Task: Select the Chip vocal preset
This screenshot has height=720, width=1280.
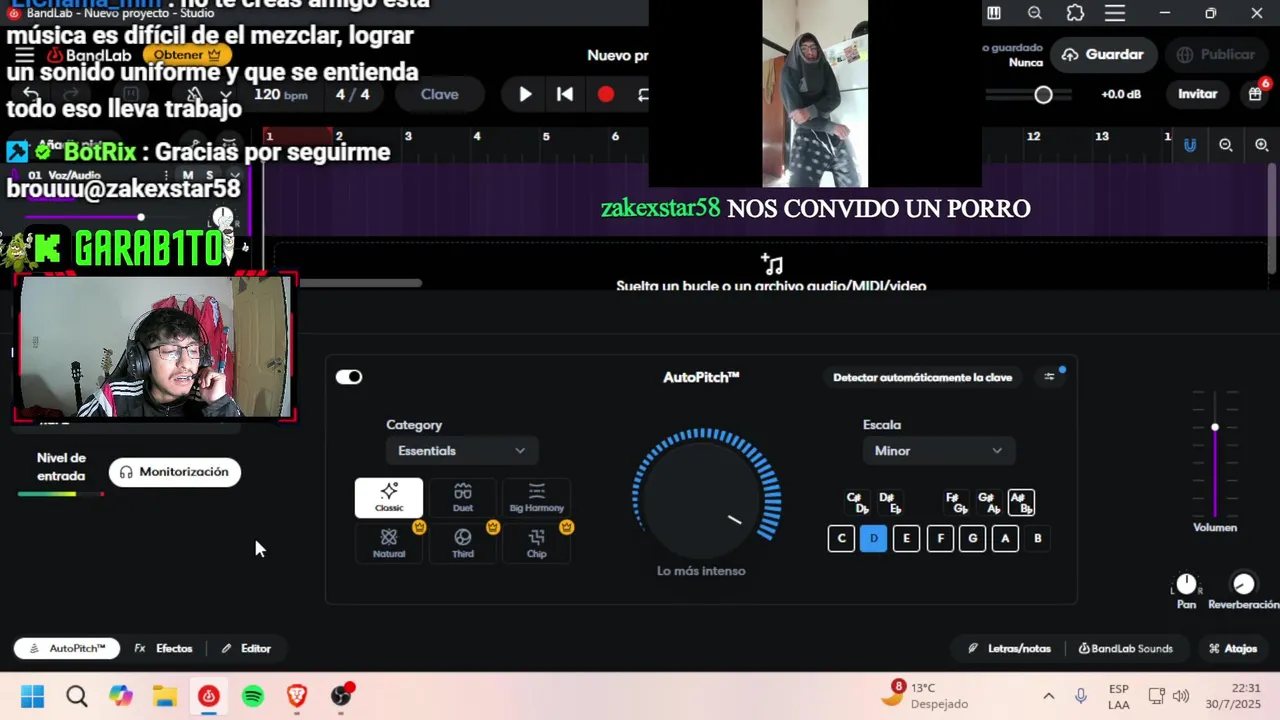Action: click(x=537, y=543)
